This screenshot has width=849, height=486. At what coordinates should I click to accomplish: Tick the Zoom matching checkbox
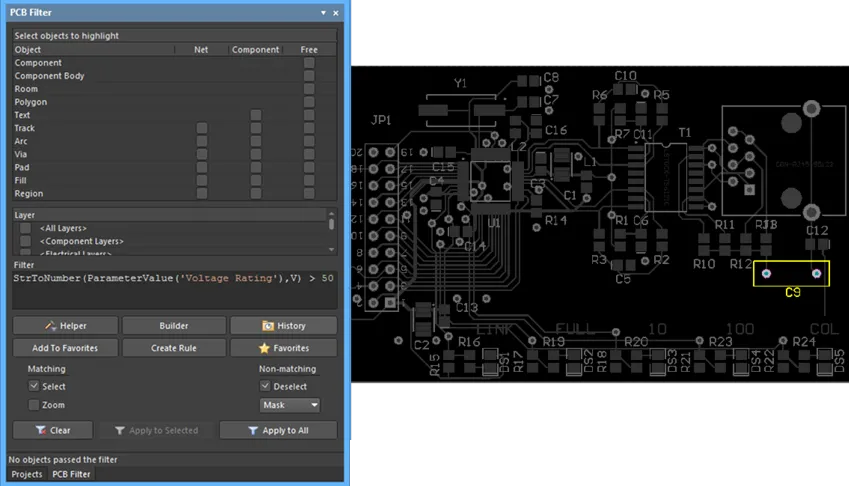pyautogui.click(x=34, y=405)
